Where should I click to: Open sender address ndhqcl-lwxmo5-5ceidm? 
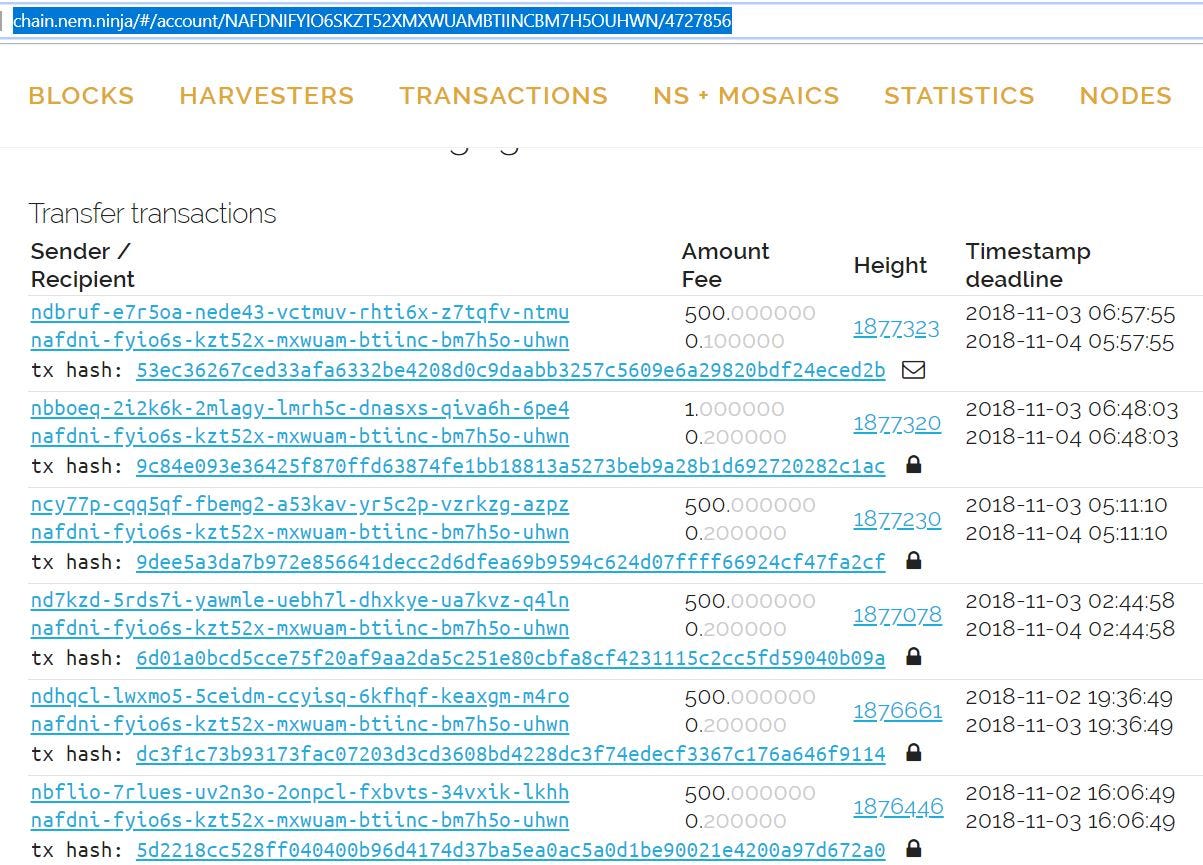(300, 696)
